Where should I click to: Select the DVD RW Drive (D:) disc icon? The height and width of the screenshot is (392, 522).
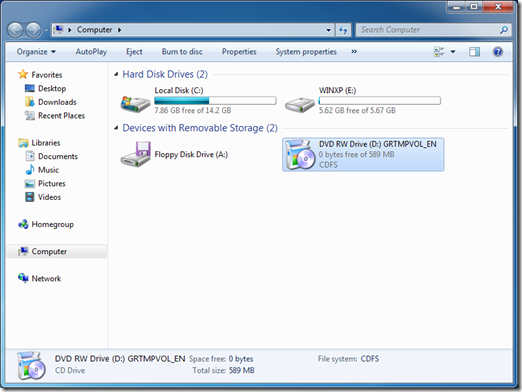point(300,154)
